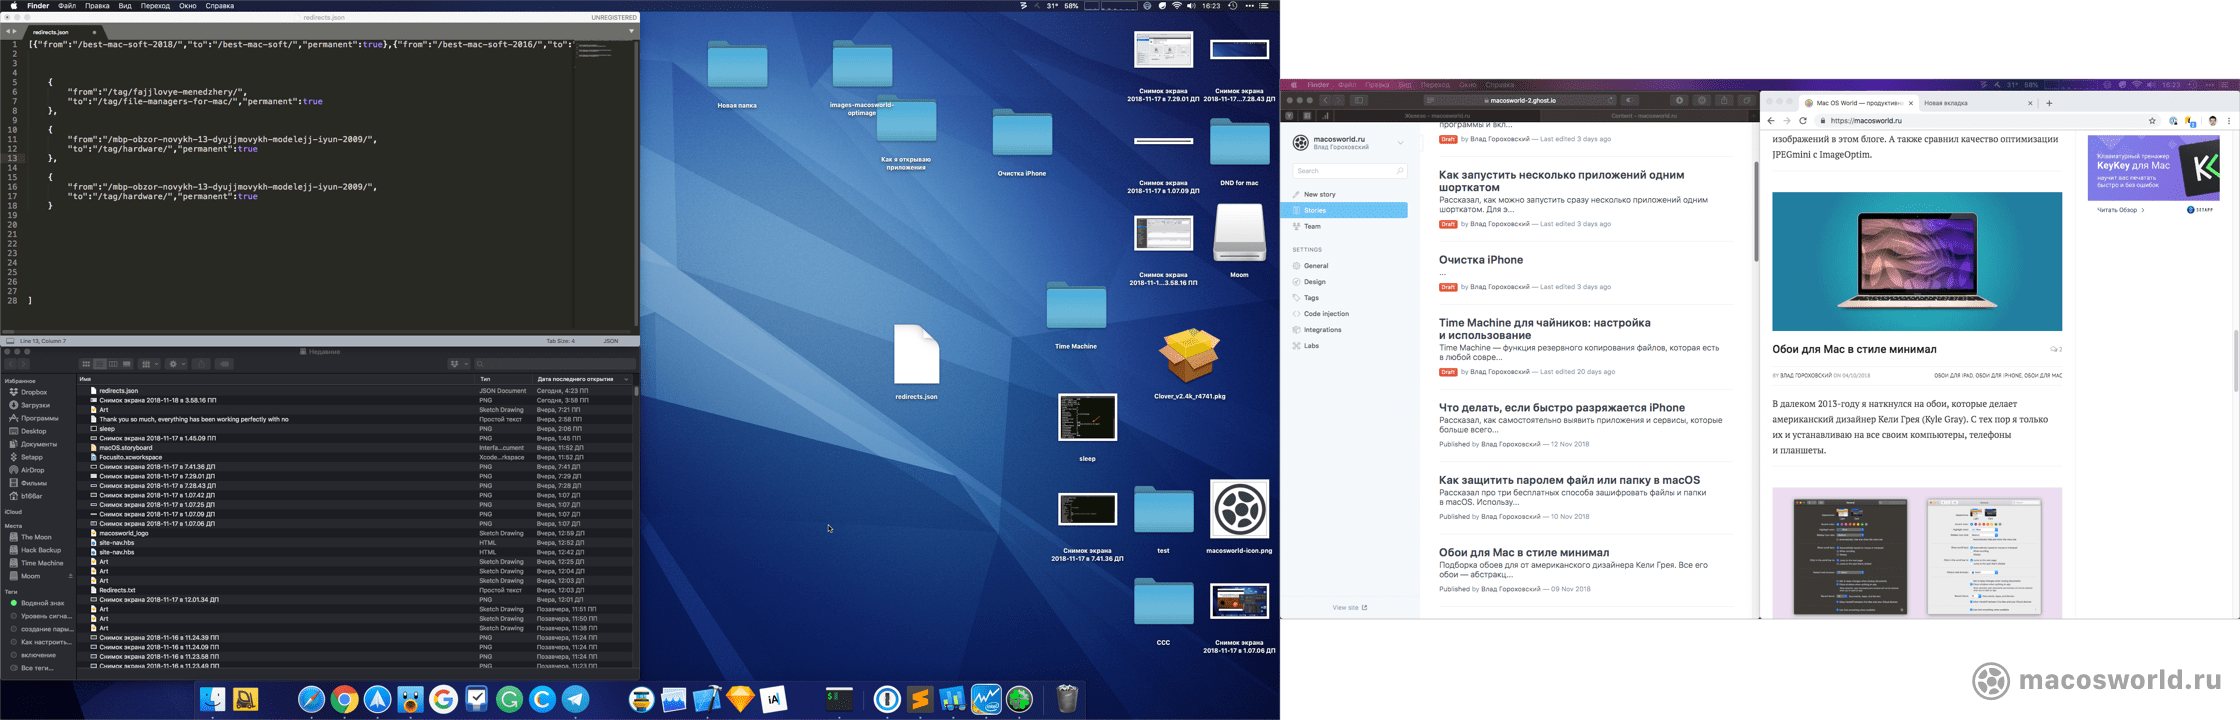Click the Finder window search field
This screenshot has width=2240, height=720.
coord(555,364)
